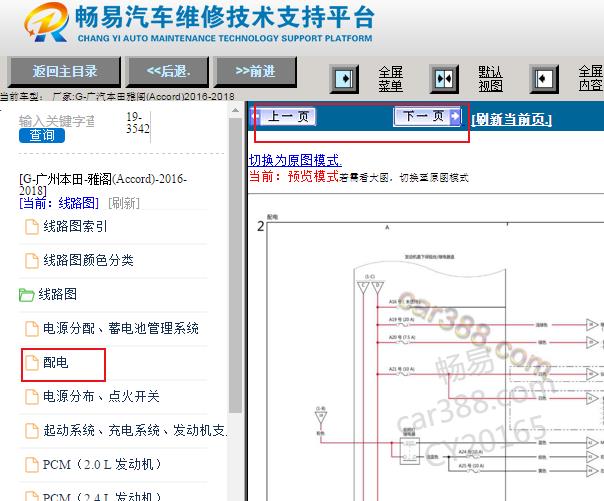This screenshot has height=501, width=604.
Task: Click the page icon beside 配电
Action: tap(32, 363)
